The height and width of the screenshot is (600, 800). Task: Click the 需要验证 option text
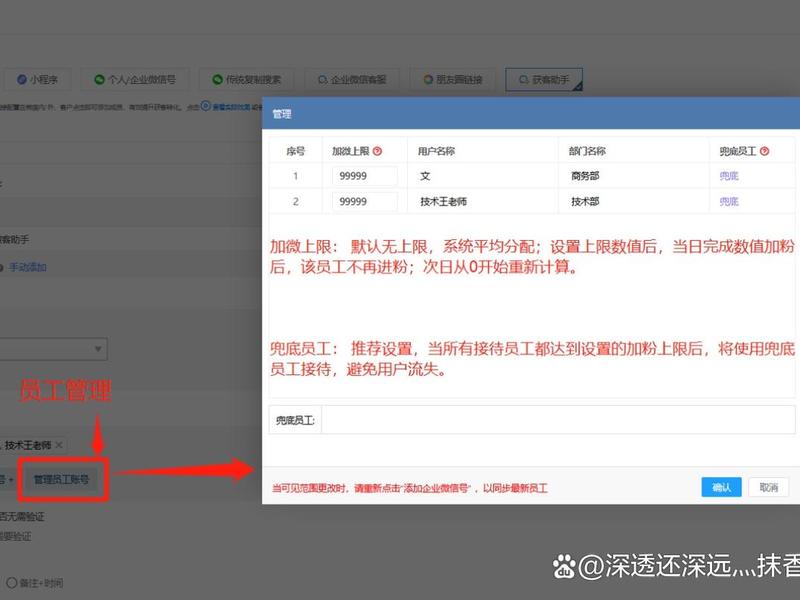(16, 536)
